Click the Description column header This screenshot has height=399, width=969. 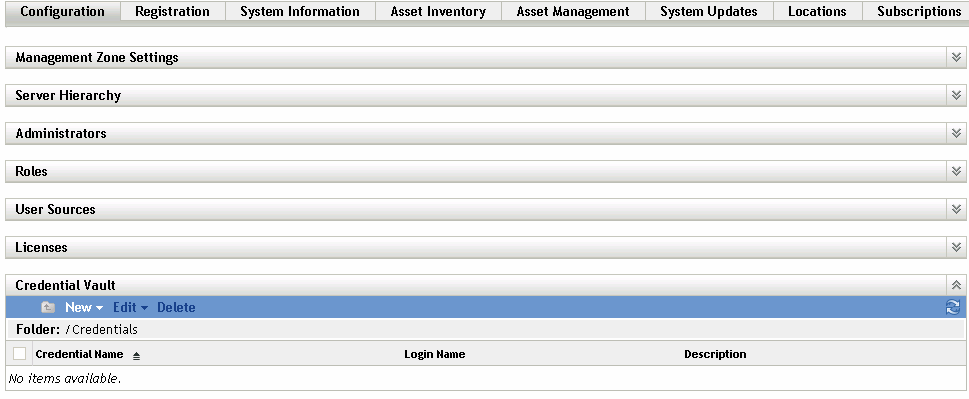pos(715,355)
